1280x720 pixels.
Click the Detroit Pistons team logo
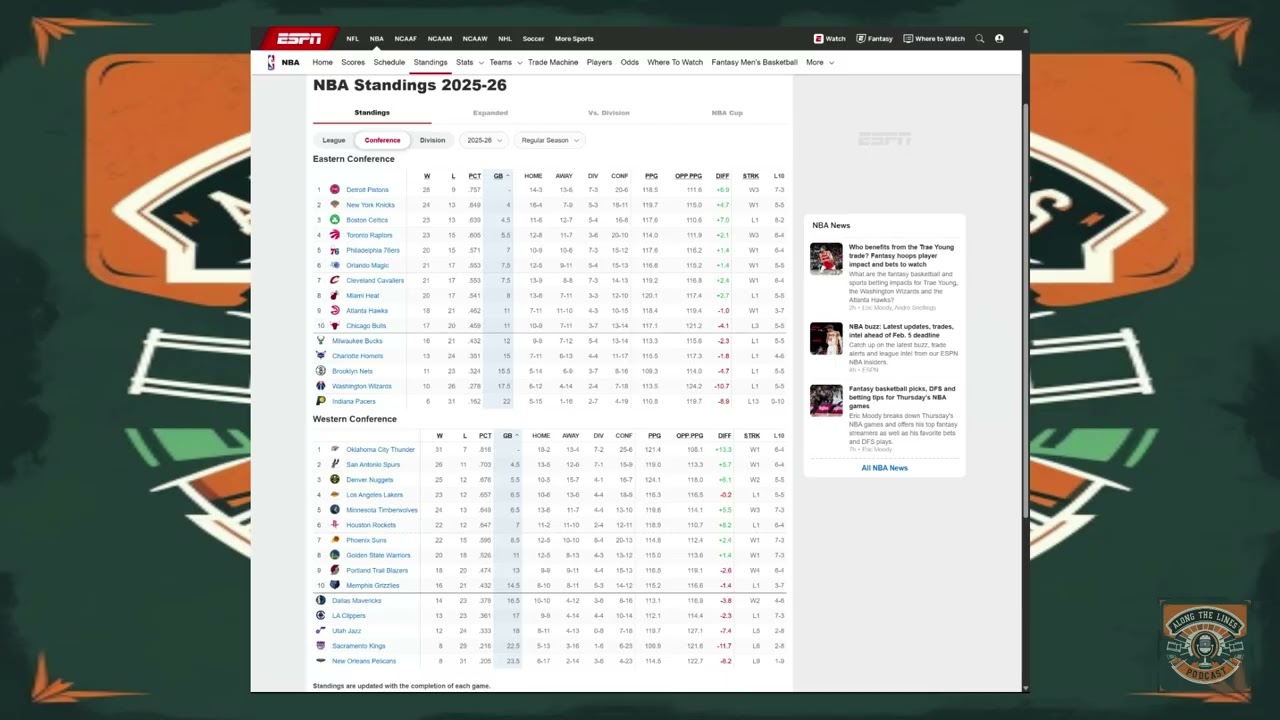click(335, 189)
